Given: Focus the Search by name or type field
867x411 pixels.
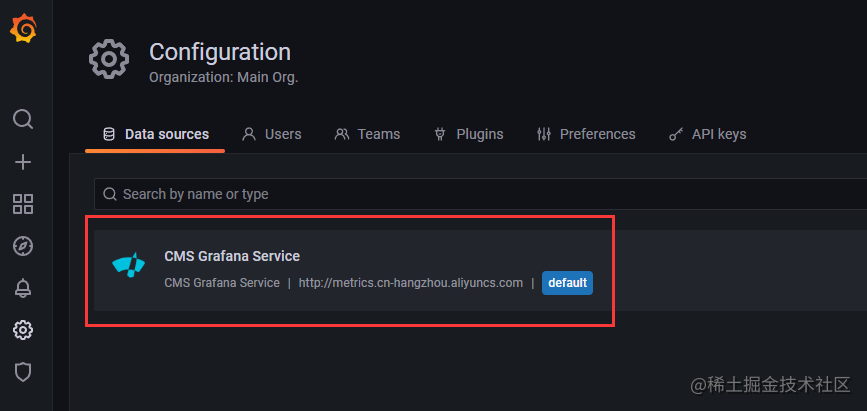Looking at the screenshot, I should point(480,194).
